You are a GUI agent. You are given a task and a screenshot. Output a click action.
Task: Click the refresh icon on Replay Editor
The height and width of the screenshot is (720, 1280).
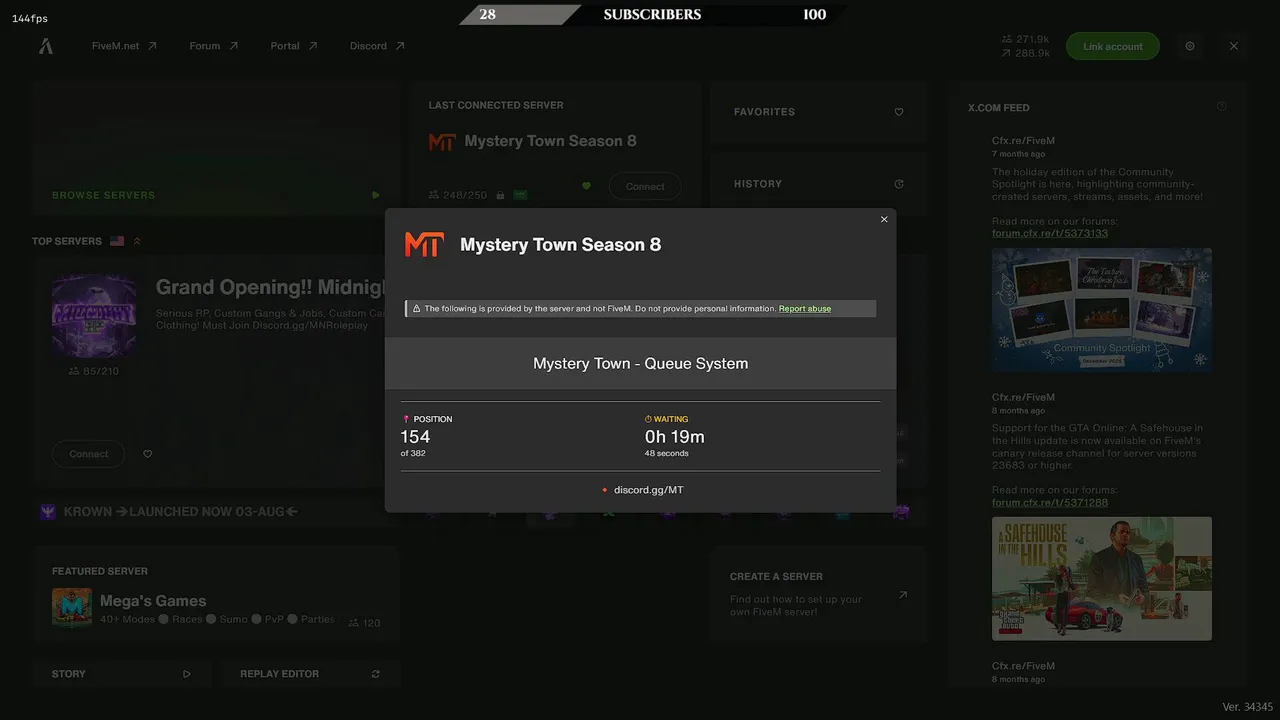click(376, 674)
